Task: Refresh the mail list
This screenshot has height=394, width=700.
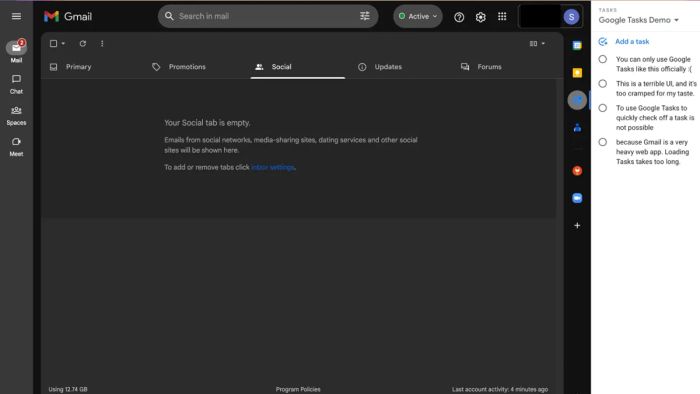Action: coord(83,43)
